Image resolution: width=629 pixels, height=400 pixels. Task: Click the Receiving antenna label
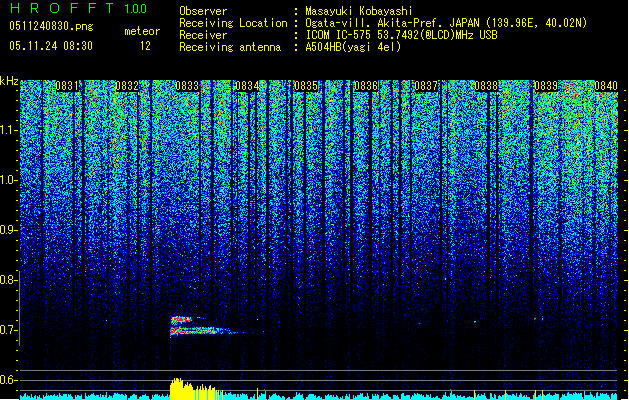click(x=230, y=47)
